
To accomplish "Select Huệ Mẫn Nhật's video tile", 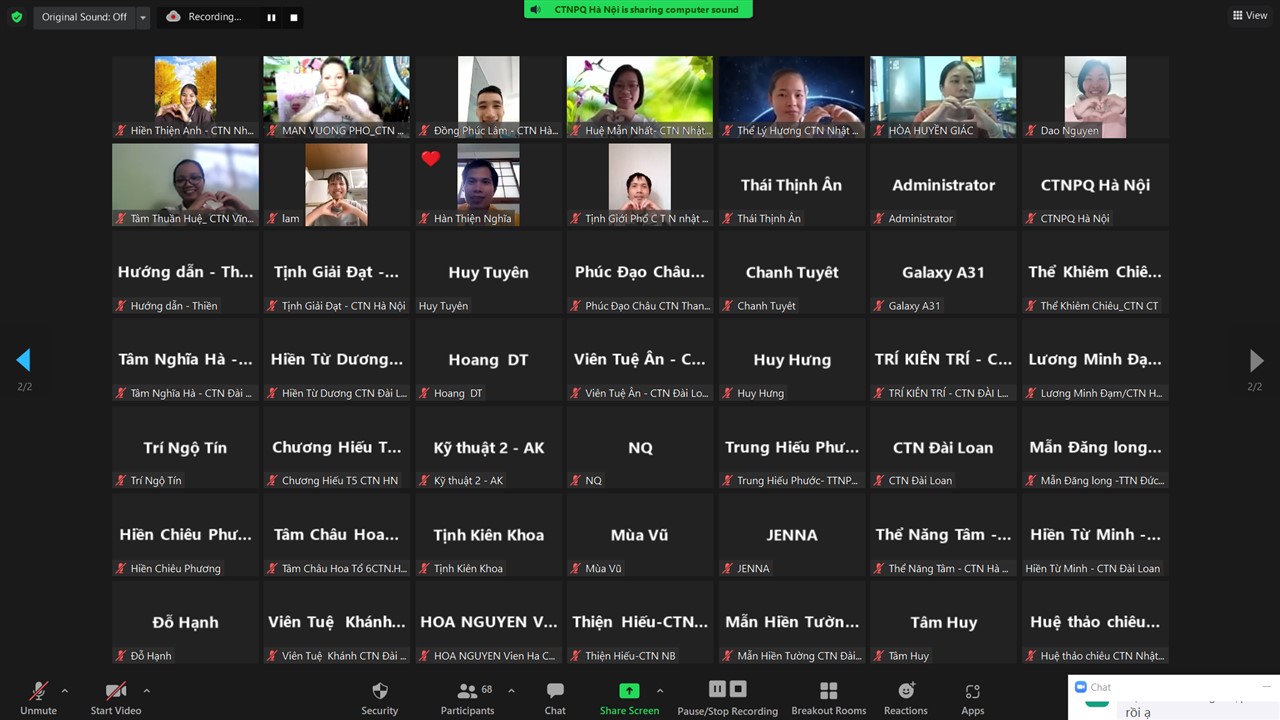I will (640, 97).
